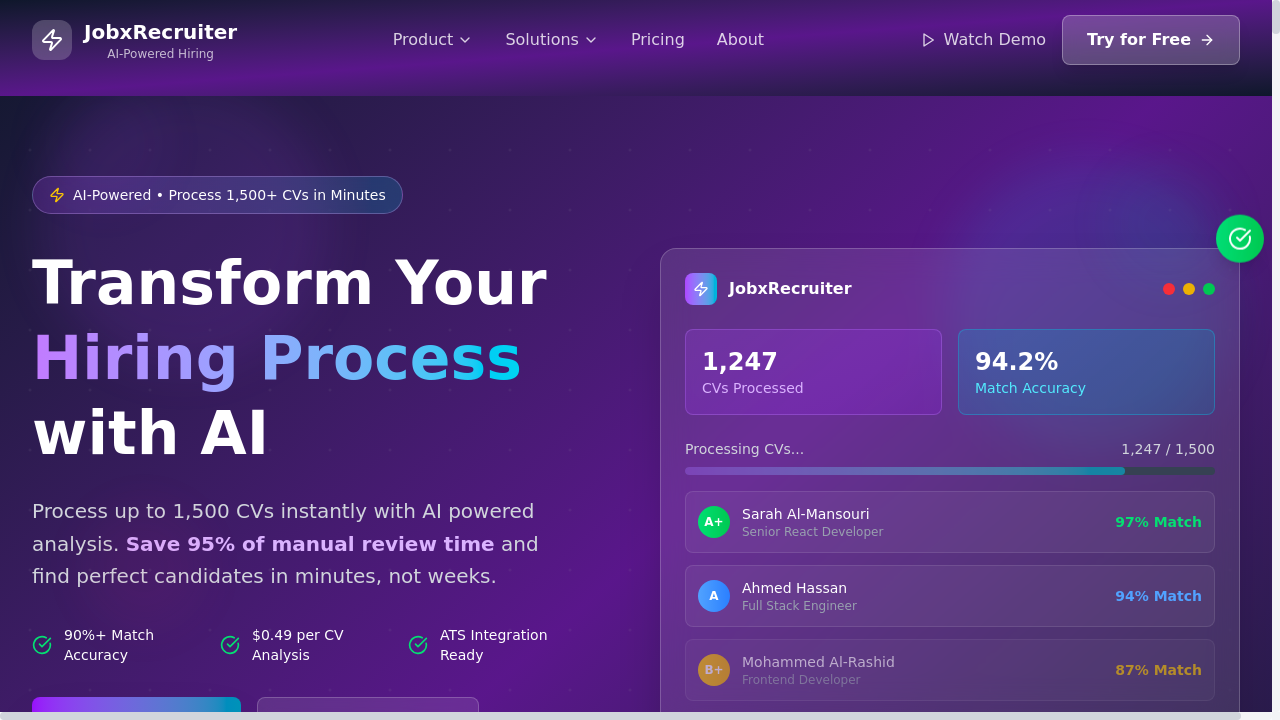Expand the Solutions dropdown menu
The image size is (1280, 720).
coord(551,40)
